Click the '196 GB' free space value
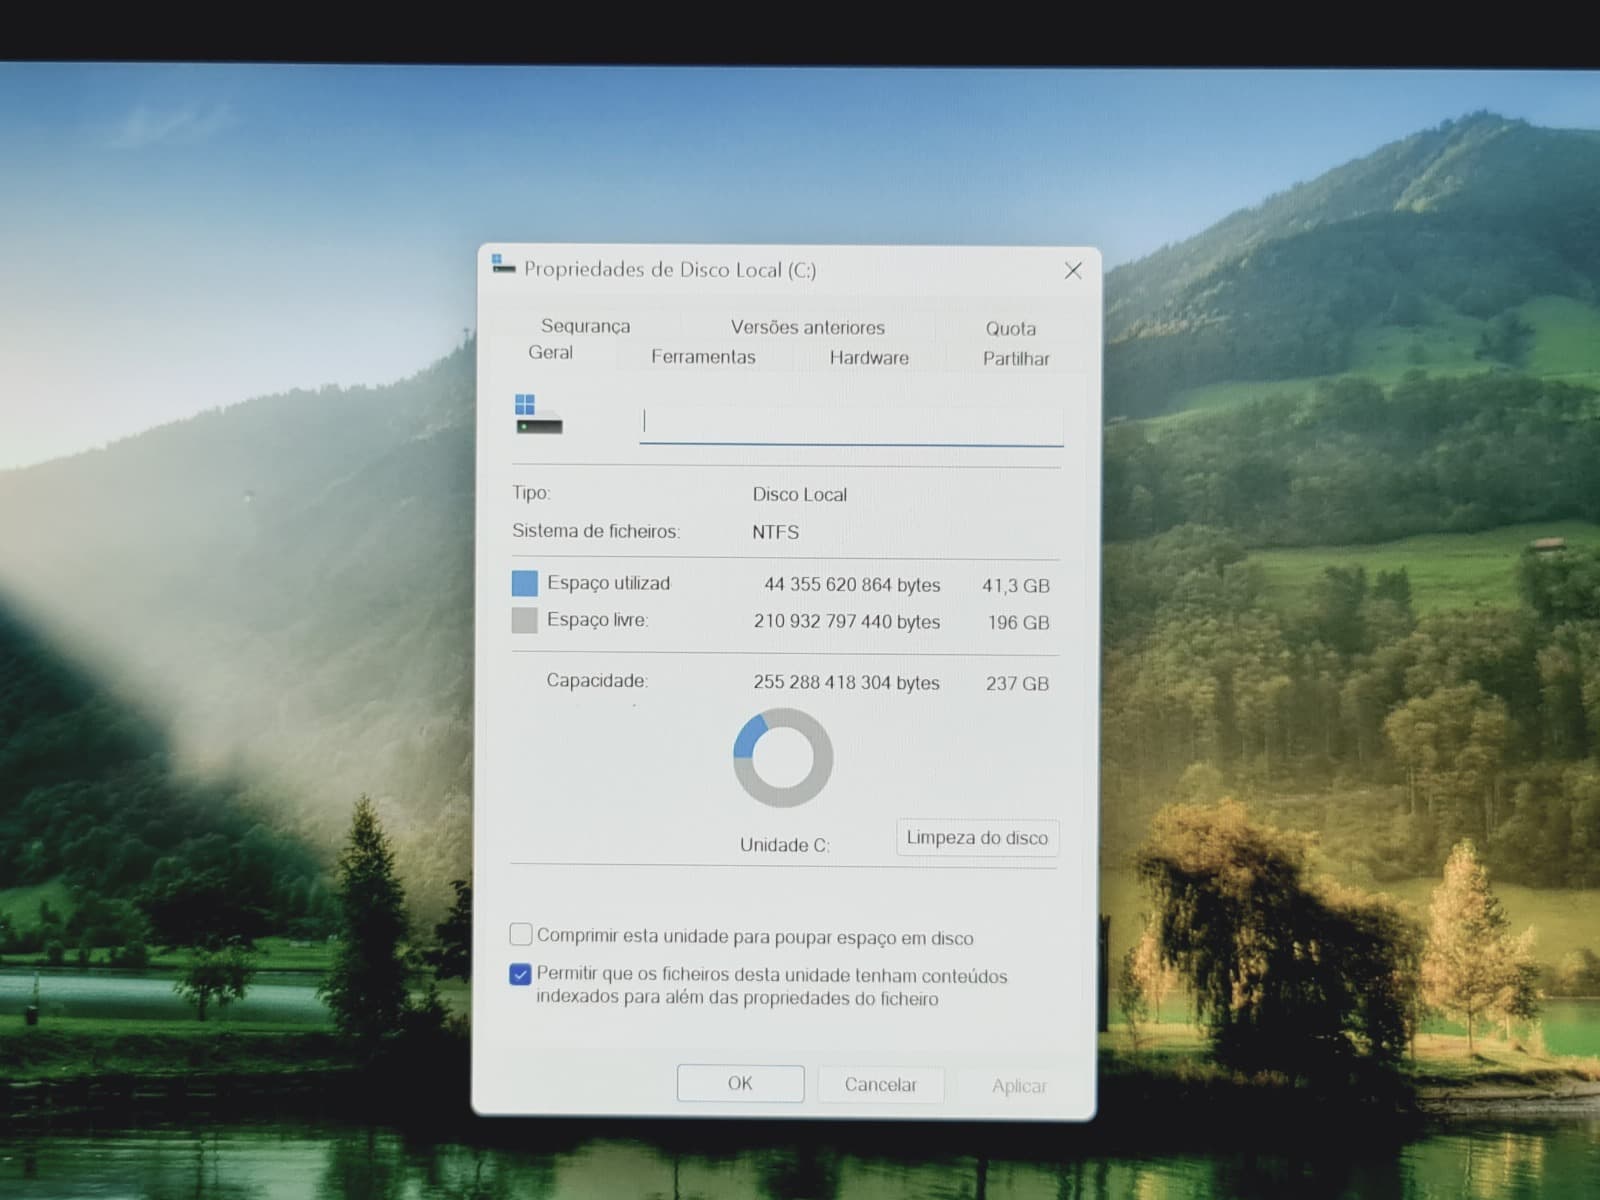The width and height of the screenshot is (1600, 1200). point(1018,623)
